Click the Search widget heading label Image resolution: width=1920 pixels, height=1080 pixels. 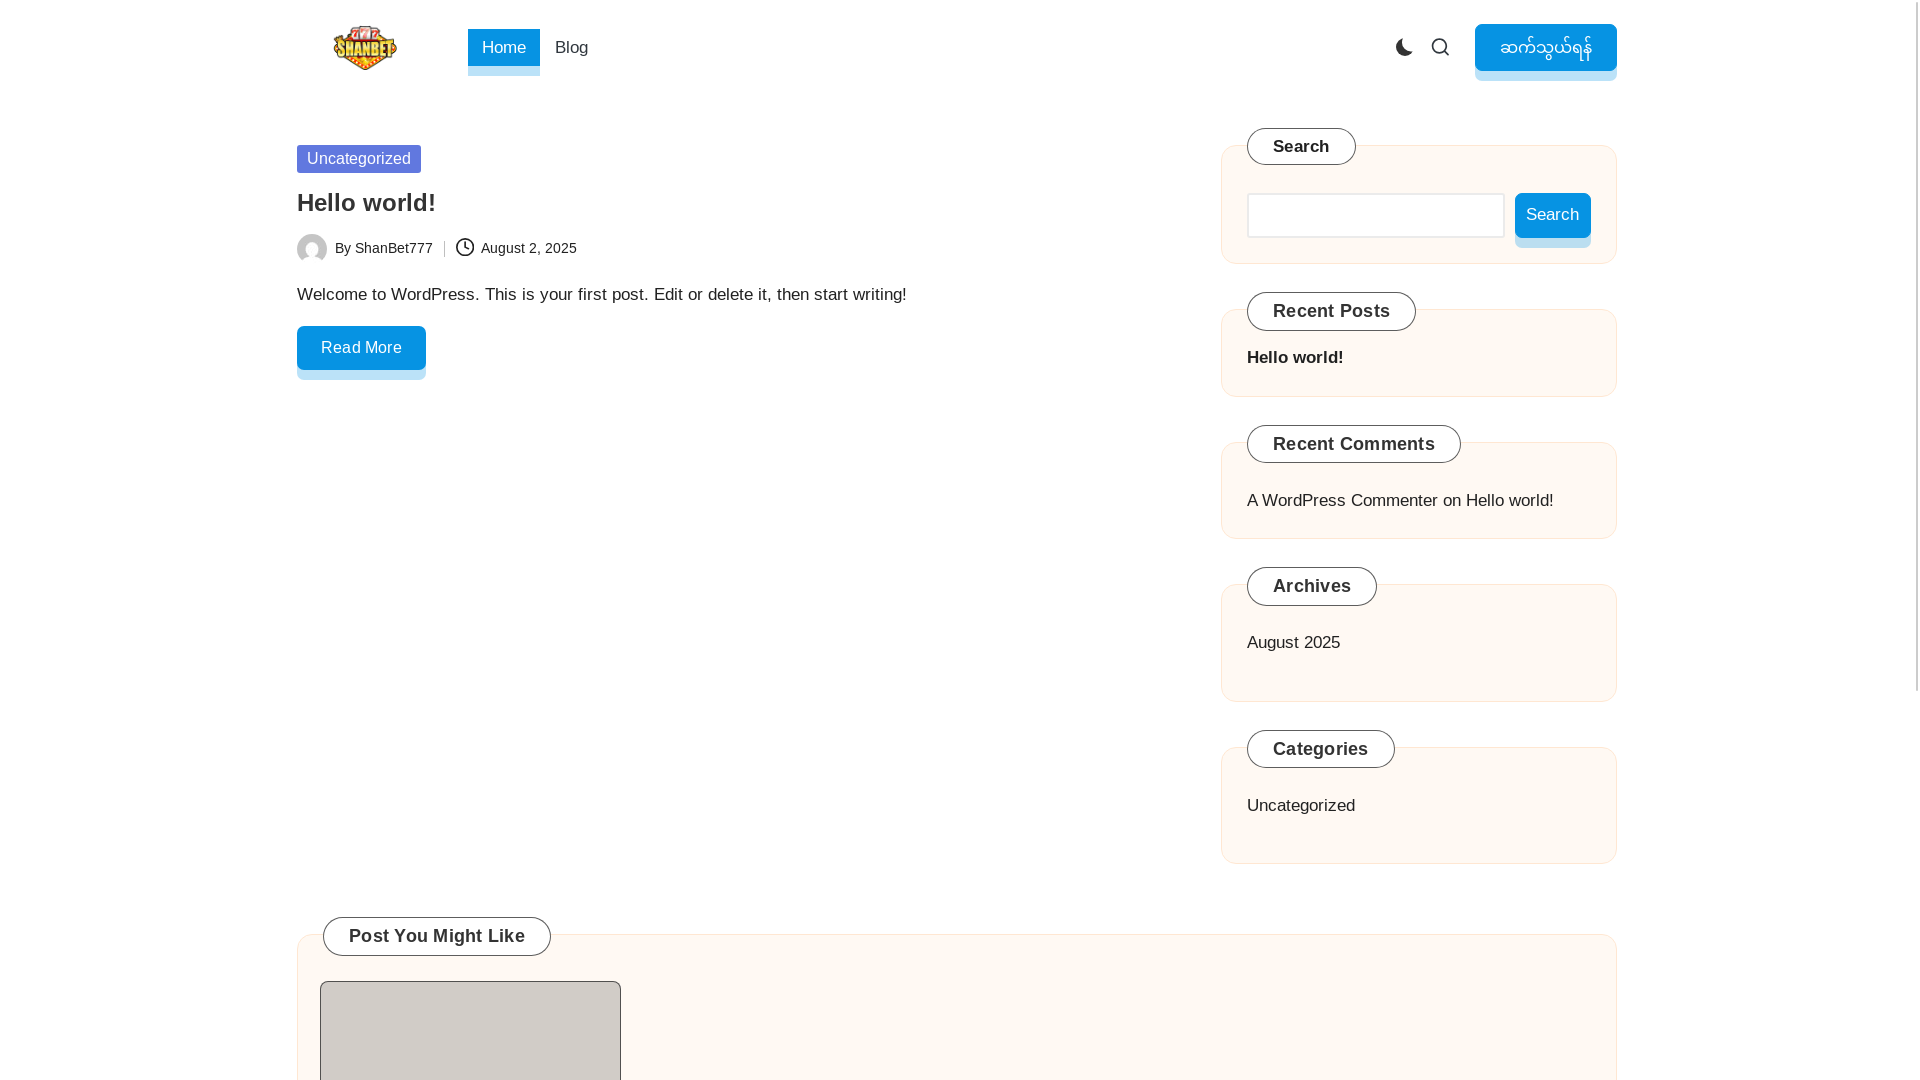[1301, 147]
